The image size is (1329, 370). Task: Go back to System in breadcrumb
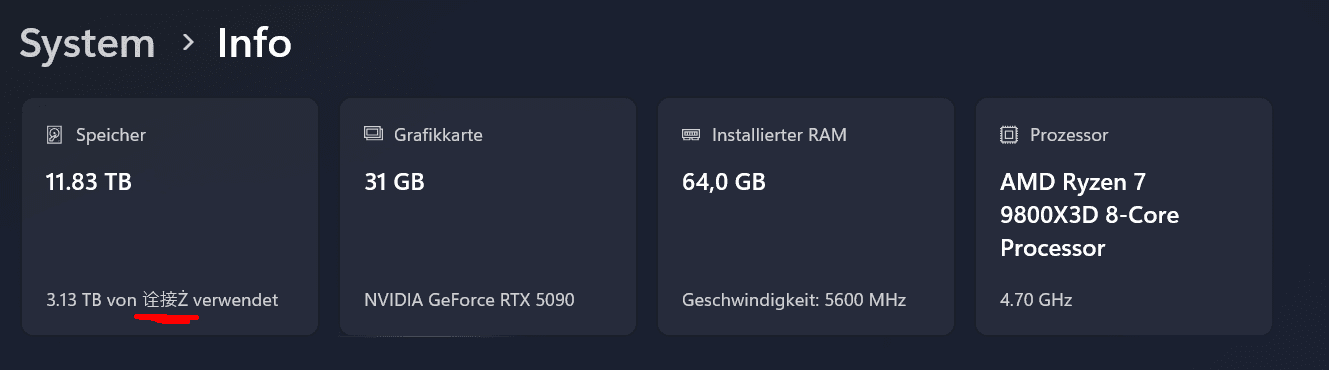click(x=87, y=44)
